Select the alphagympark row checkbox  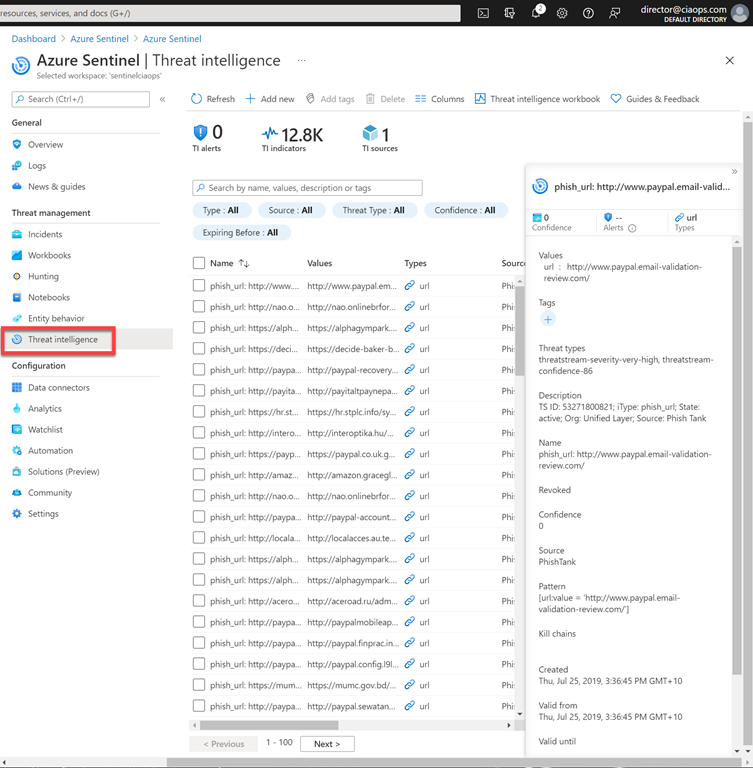tap(199, 328)
